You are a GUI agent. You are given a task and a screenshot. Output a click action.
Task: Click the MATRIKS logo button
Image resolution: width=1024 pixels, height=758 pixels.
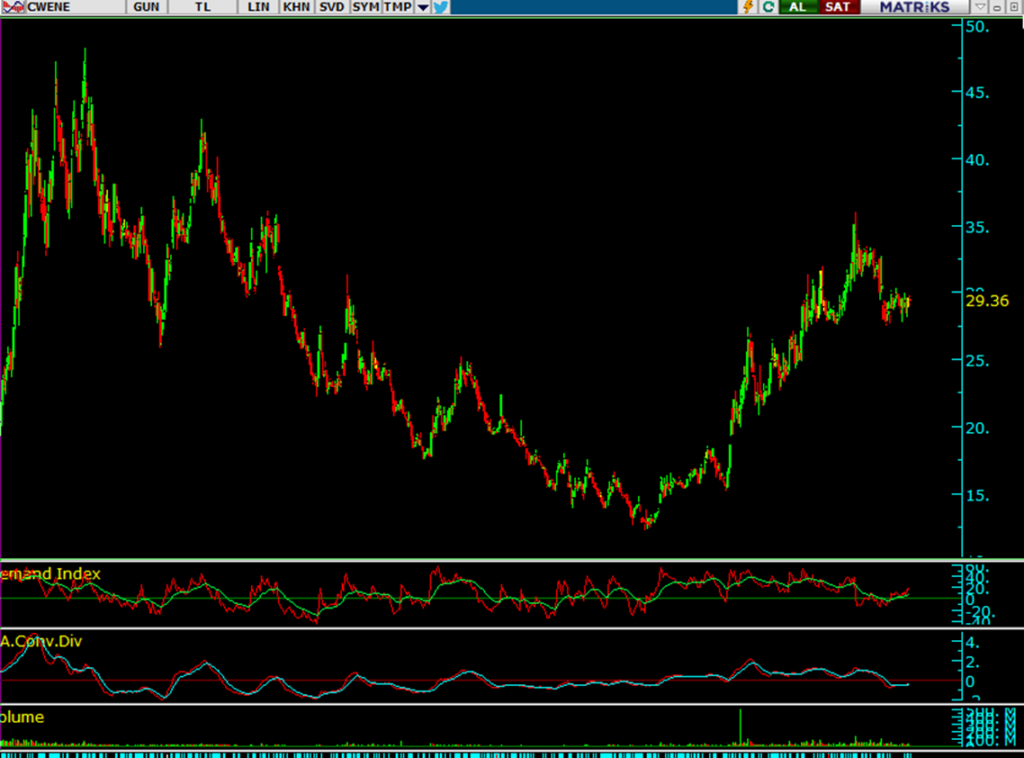(914, 7)
